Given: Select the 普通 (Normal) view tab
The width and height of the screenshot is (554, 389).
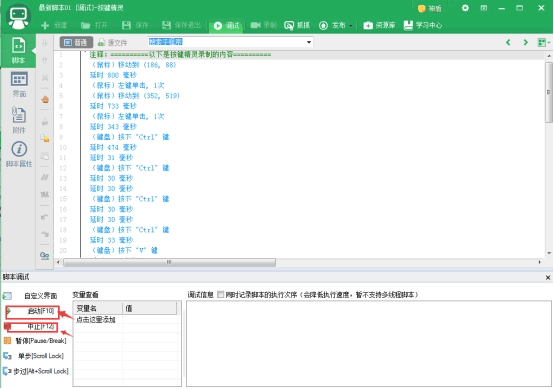Looking at the screenshot, I should pyautogui.click(x=76, y=42).
